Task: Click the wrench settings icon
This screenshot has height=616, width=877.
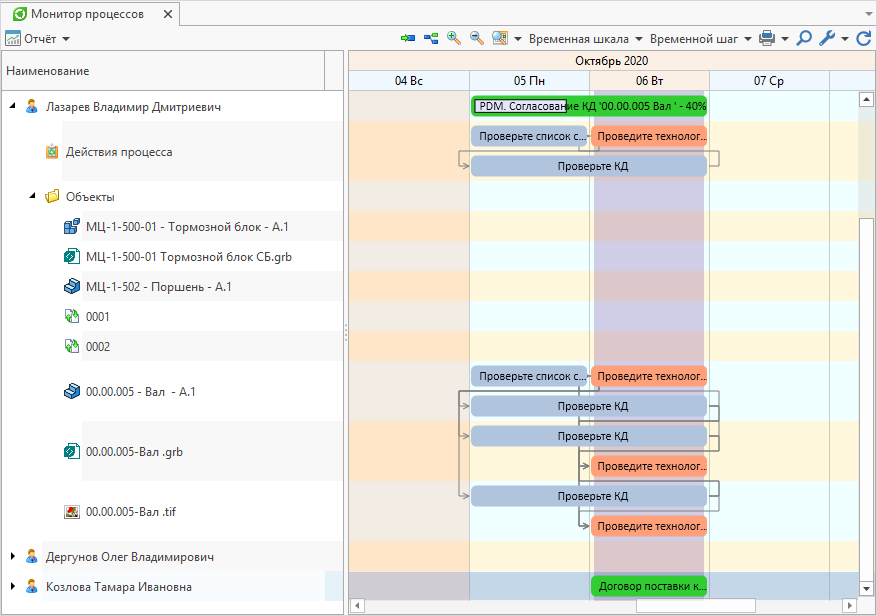Action: (827, 38)
